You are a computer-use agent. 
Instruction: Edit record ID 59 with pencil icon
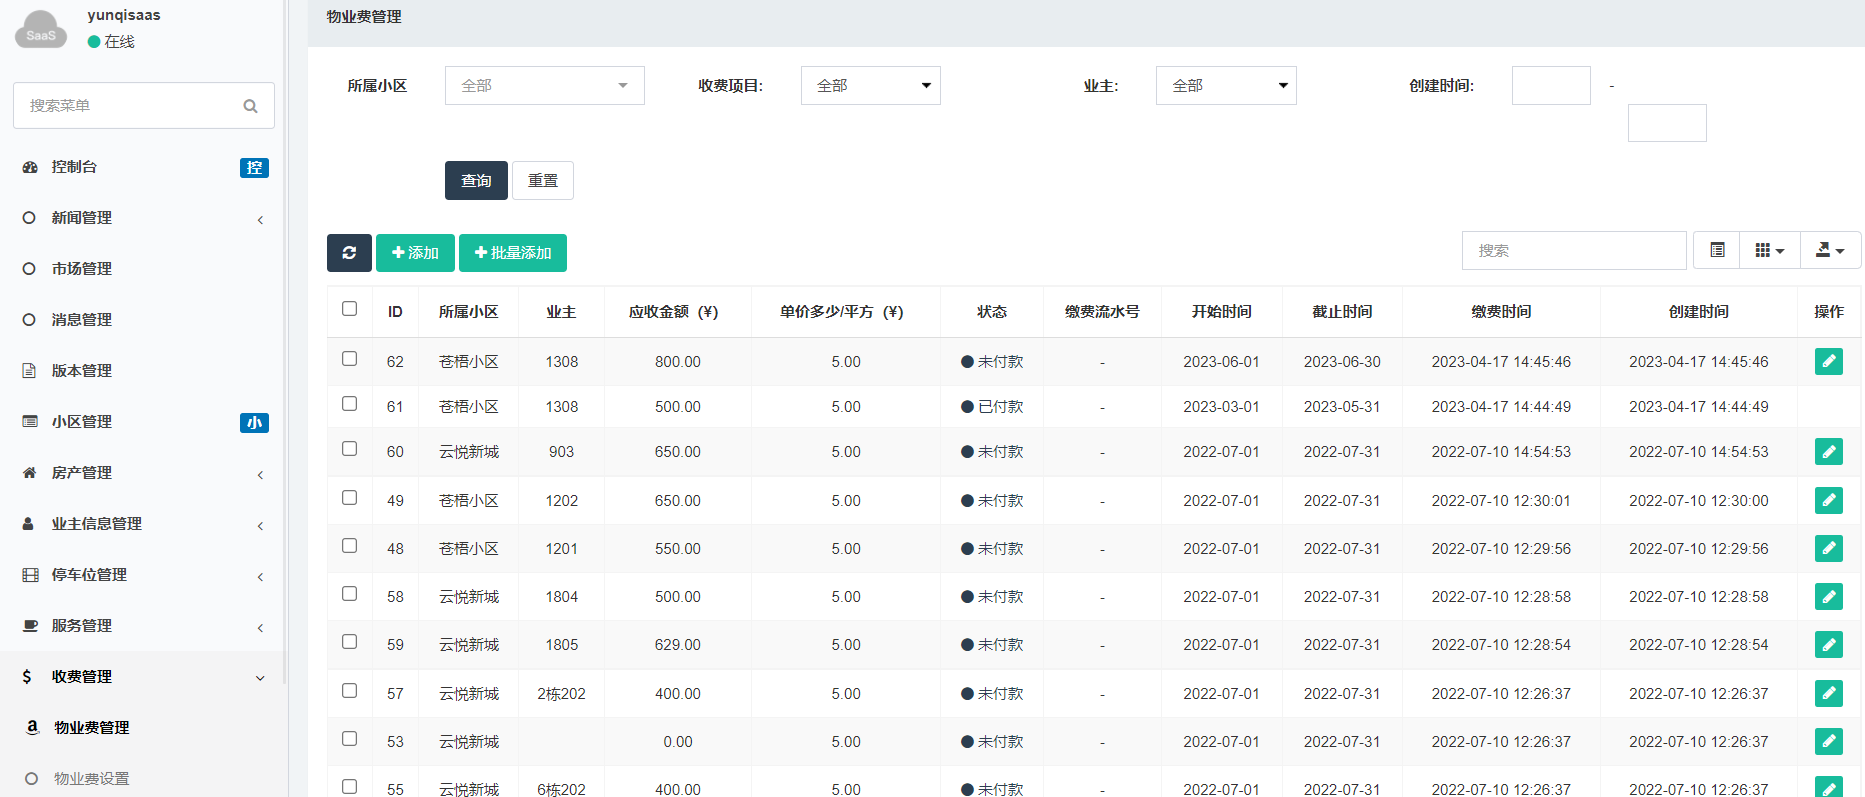pos(1829,645)
